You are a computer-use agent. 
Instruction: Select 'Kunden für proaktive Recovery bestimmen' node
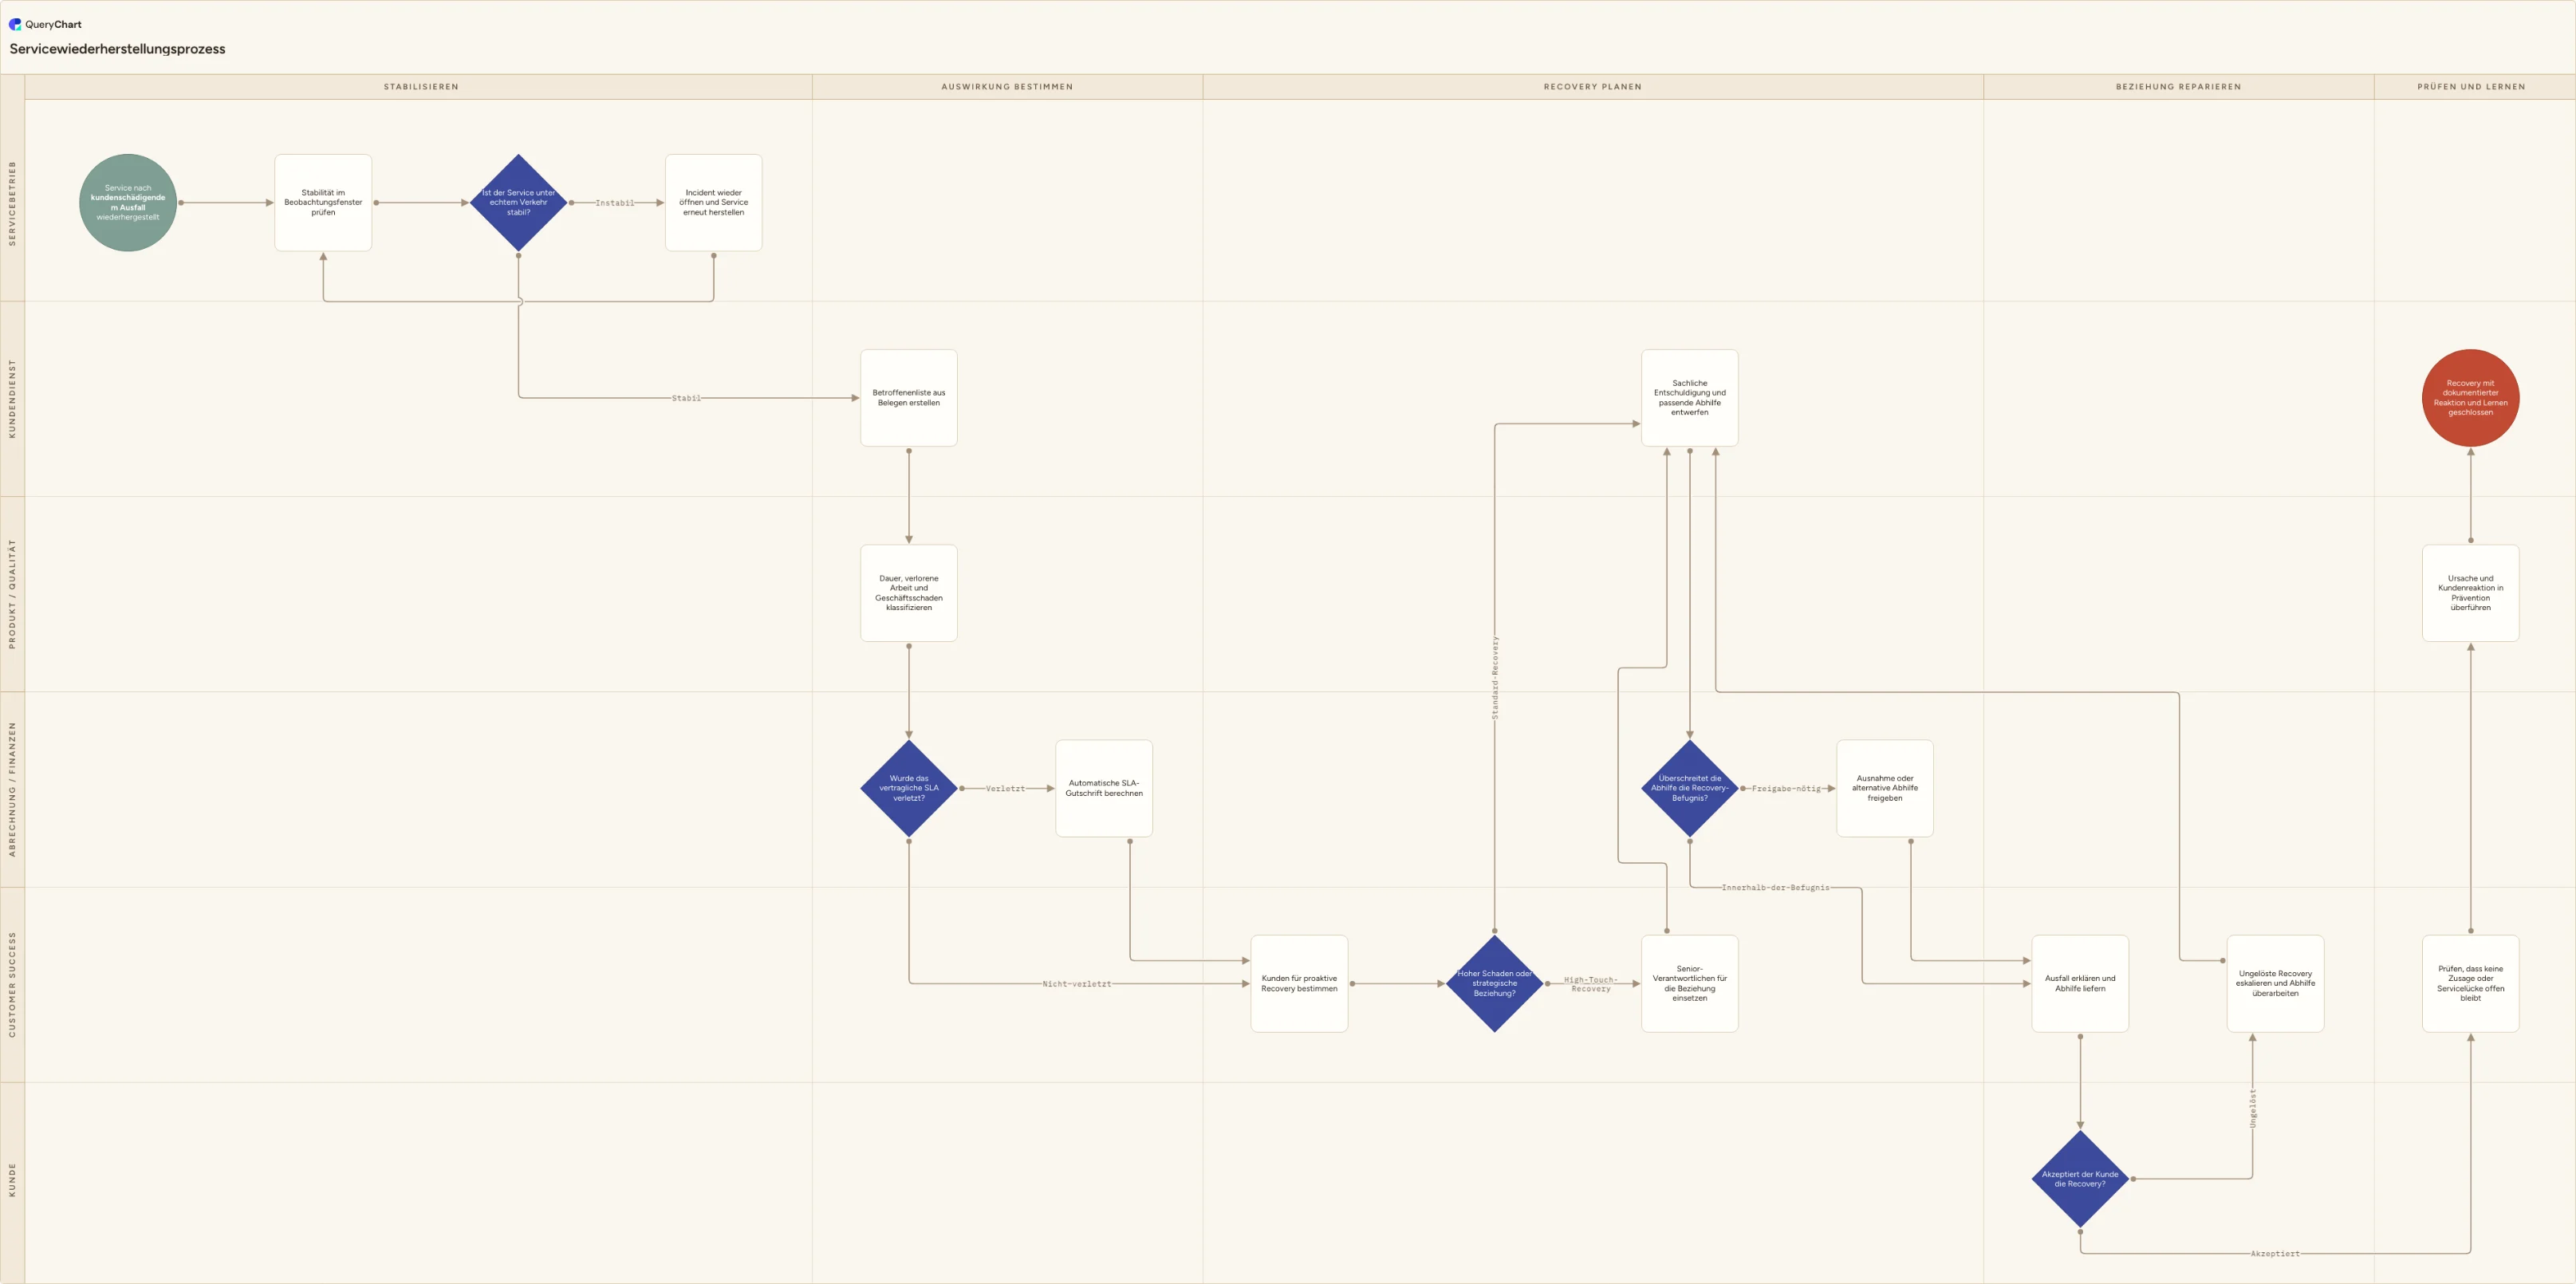tap(1299, 984)
